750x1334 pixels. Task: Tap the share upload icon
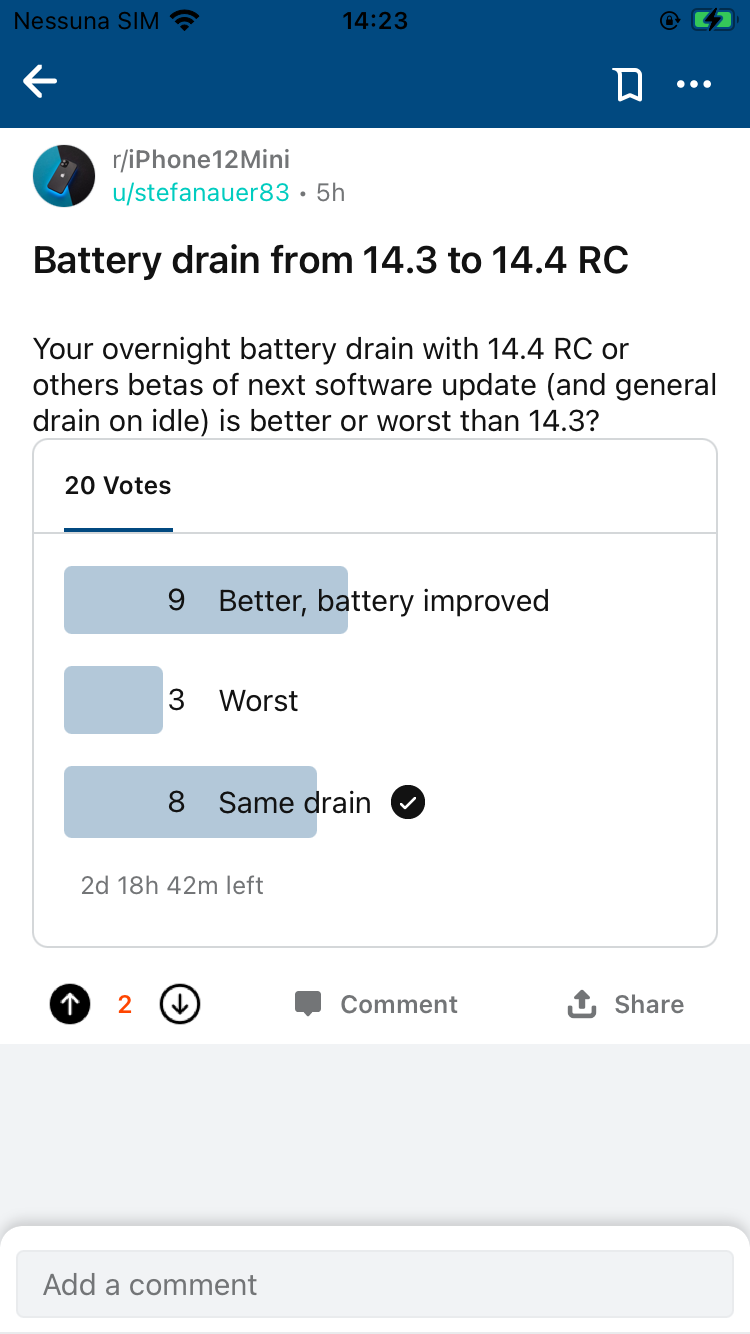coord(582,1004)
